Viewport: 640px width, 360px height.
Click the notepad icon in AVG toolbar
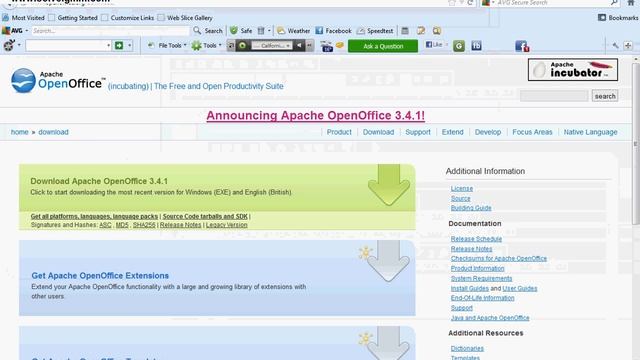pos(421,31)
